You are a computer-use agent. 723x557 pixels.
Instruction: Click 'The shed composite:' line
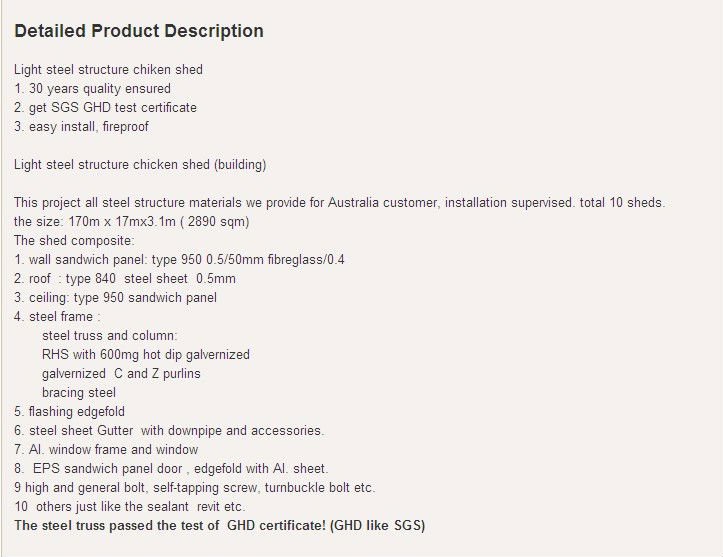(74, 241)
